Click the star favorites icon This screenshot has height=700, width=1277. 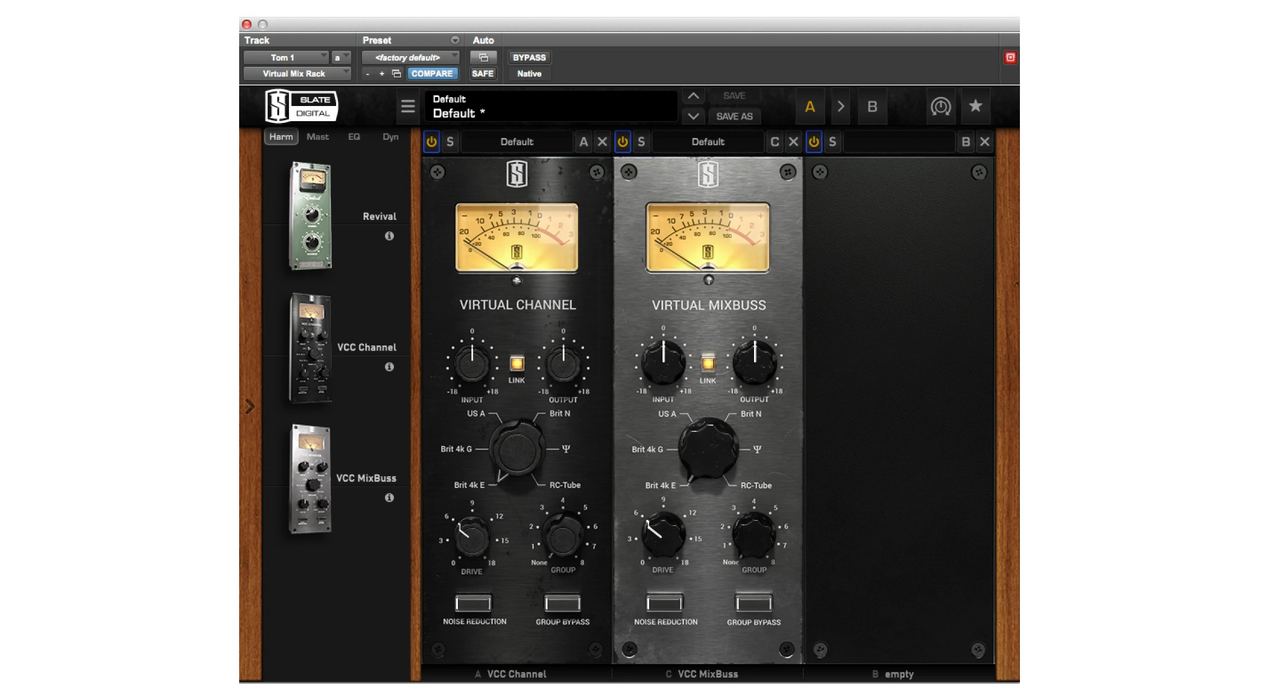coord(975,107)
